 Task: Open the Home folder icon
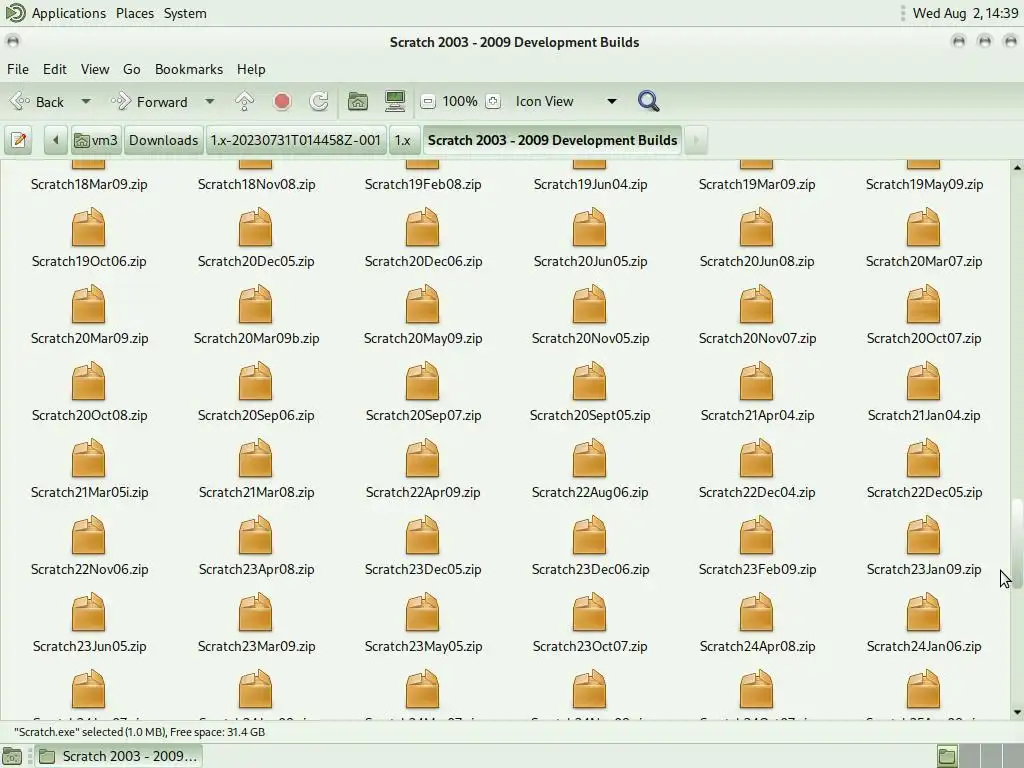point(357,102)
